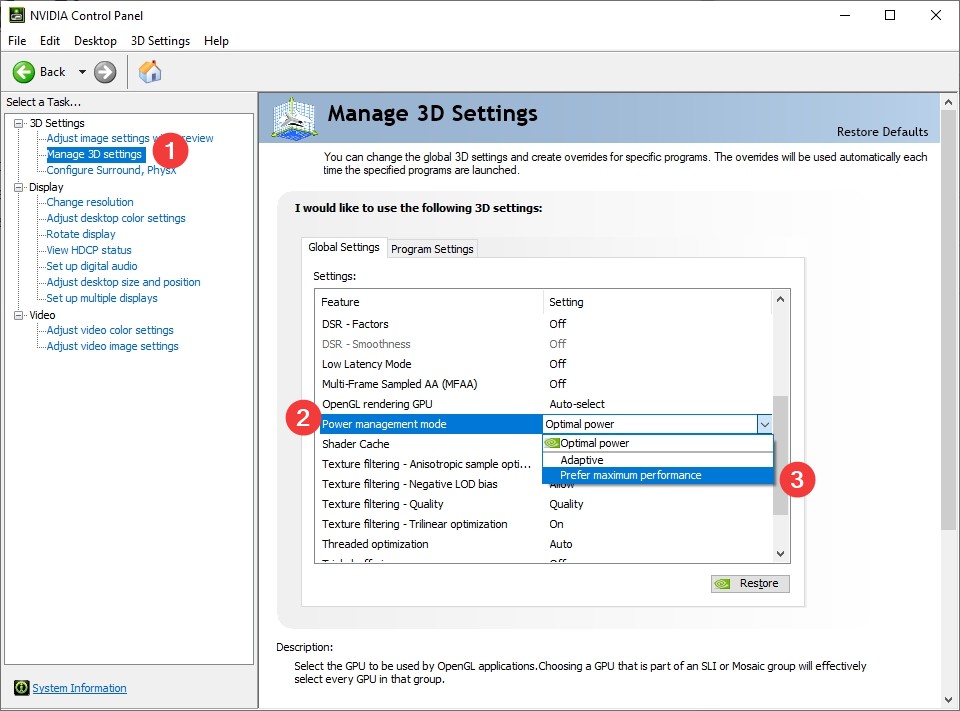Select Texture filtering - Negative LOD bias row
This screenshot has width=960, height=711.
click(430, 484)
